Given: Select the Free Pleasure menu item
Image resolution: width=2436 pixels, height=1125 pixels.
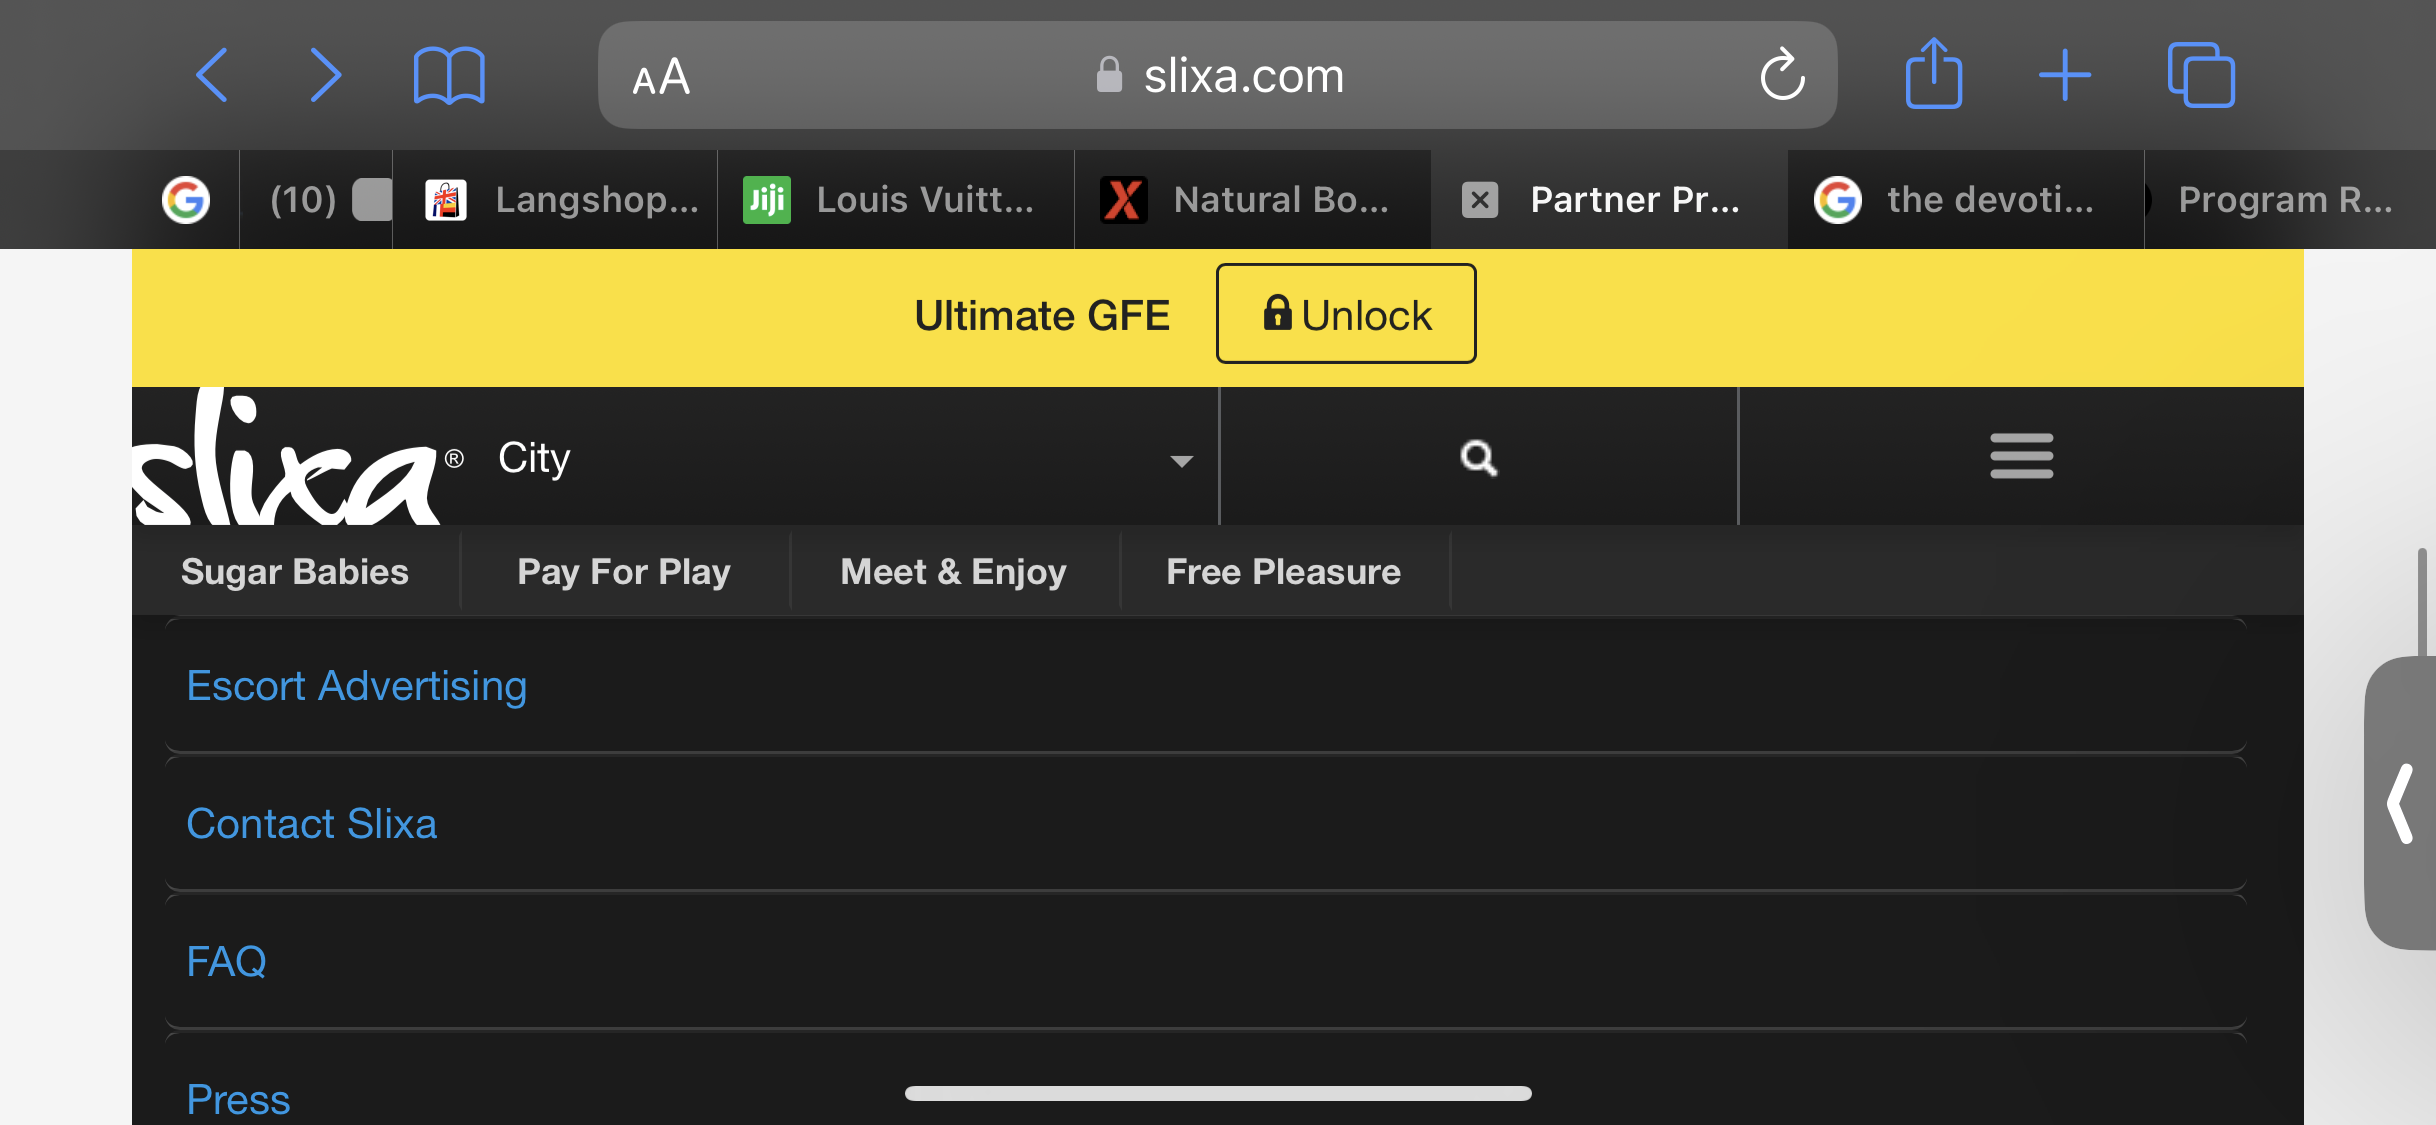Looking at the screenshot, I should (x=1284, y=571).
